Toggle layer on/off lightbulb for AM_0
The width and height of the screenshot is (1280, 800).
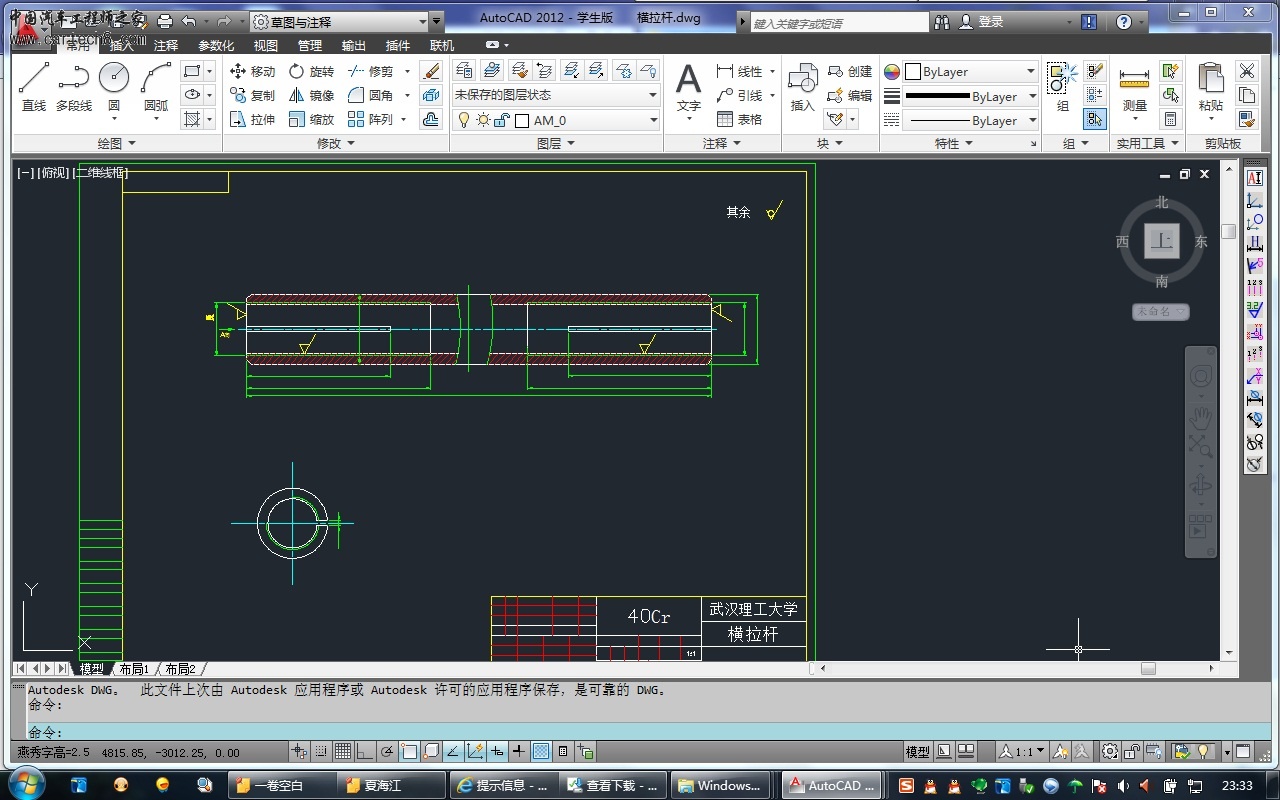tap(464, 120)
